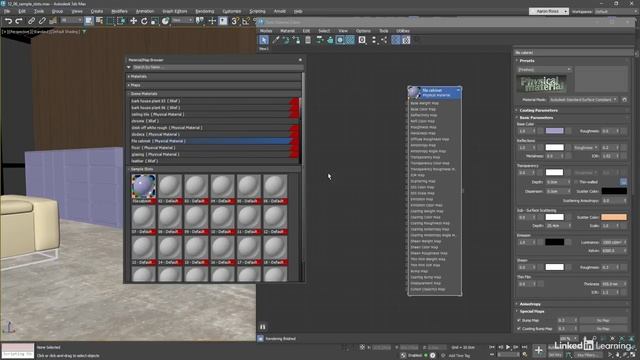Collapse the file cabinet node with its minus toggle

(458, 90)
